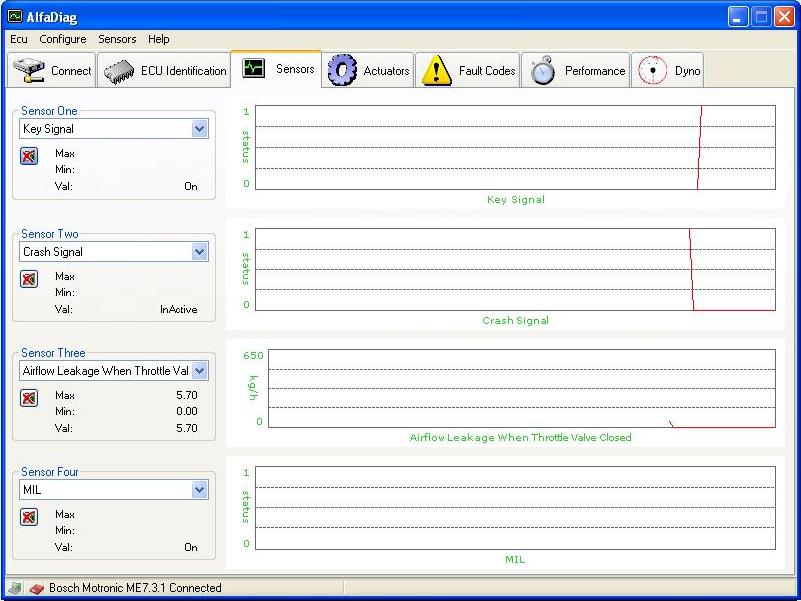This screenshot has width=801, height=601.
Task: Open the Fault Codes tab
Action: click(468, 71)
